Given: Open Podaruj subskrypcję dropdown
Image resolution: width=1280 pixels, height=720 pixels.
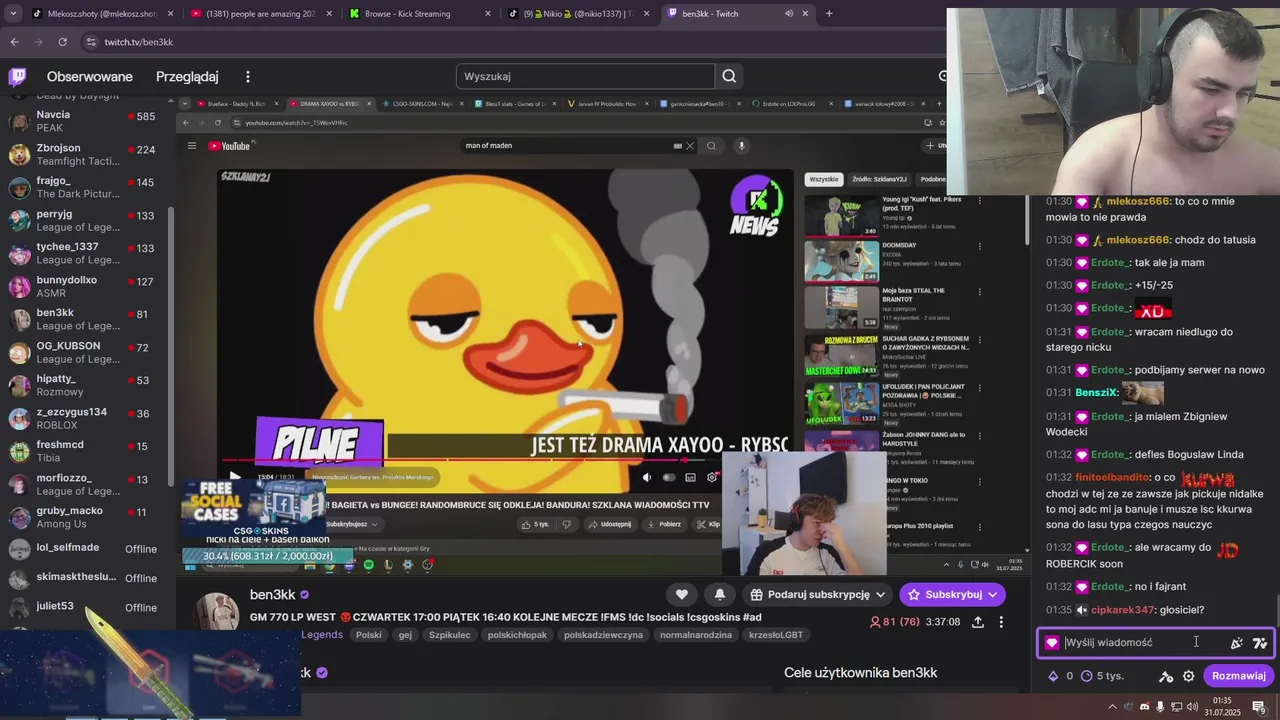Looking at the screenshot, I should pos(818,594).
